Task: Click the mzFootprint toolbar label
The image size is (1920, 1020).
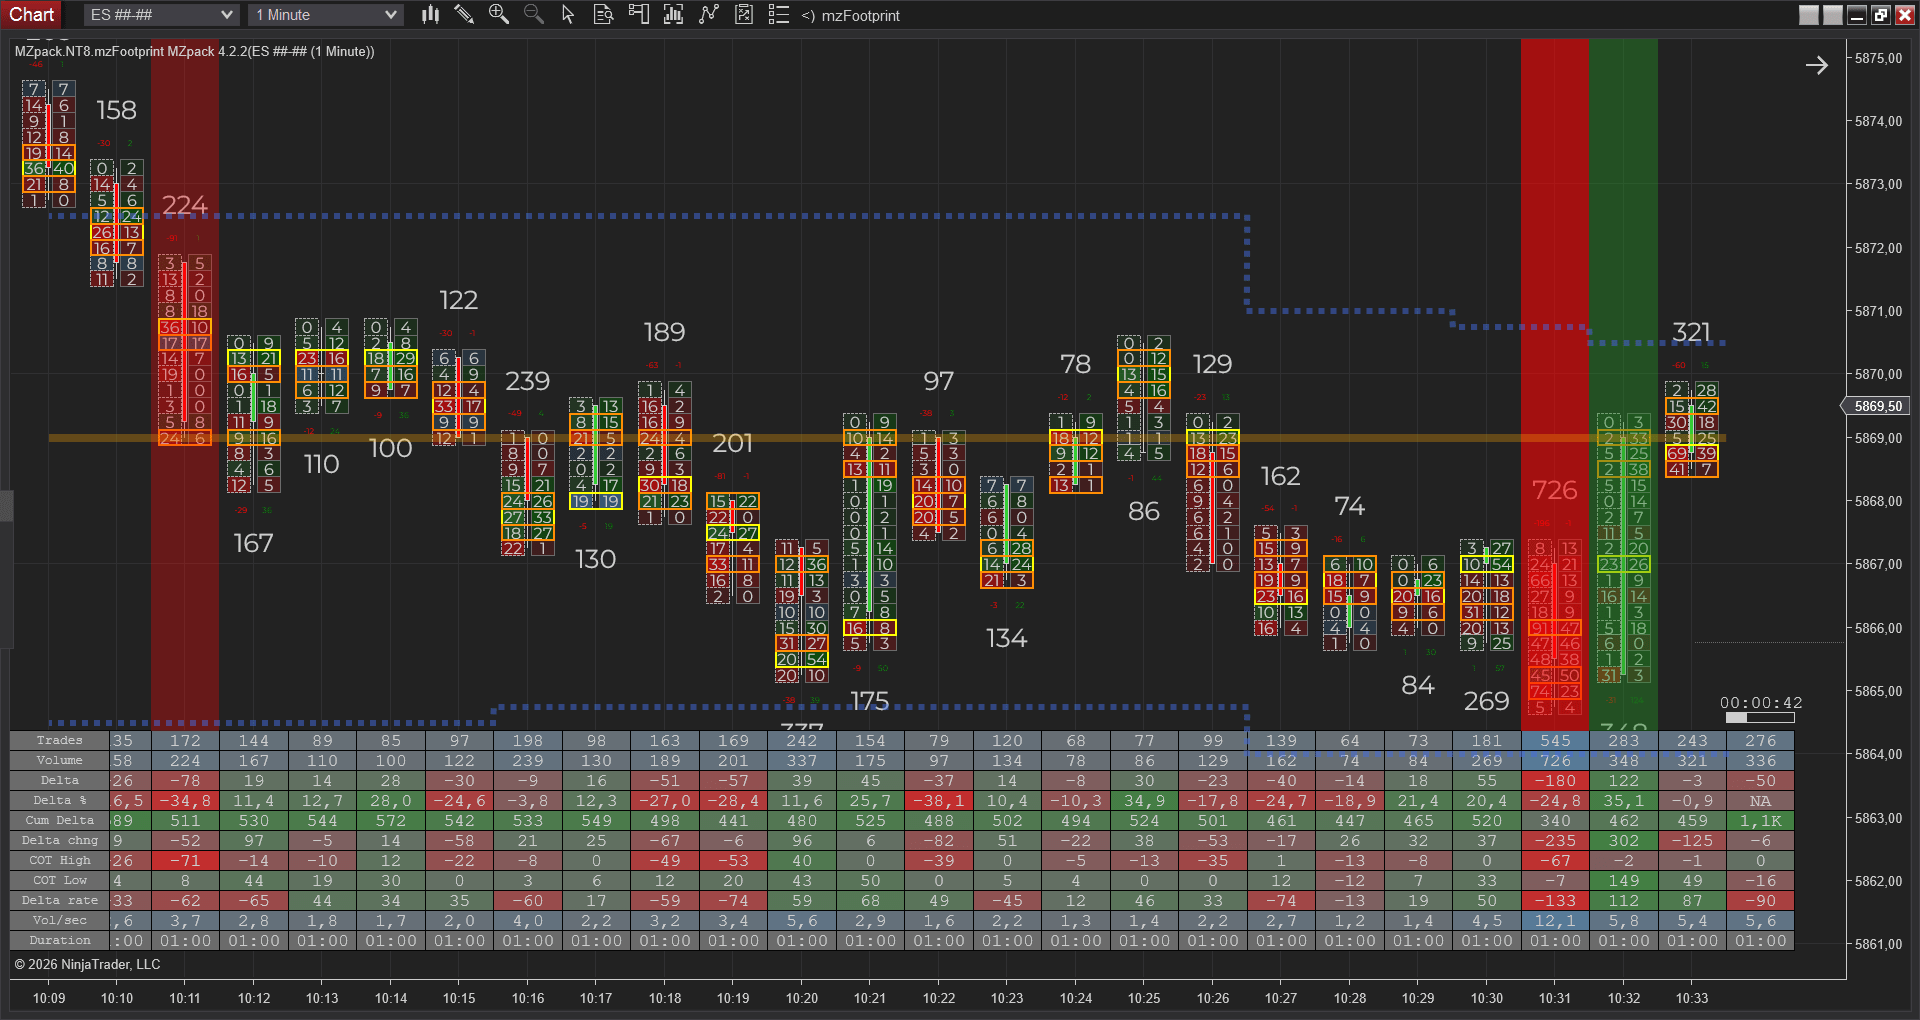Action: (x=860, y=15)
